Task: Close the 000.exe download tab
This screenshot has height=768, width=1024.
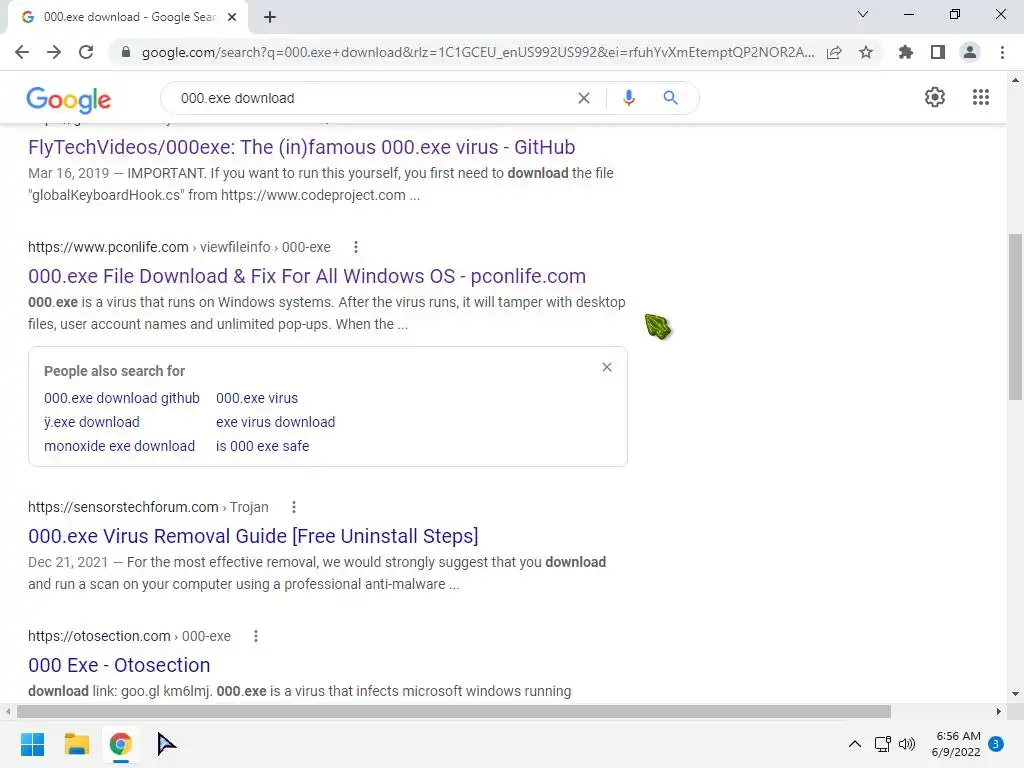Action: [232, 17]
